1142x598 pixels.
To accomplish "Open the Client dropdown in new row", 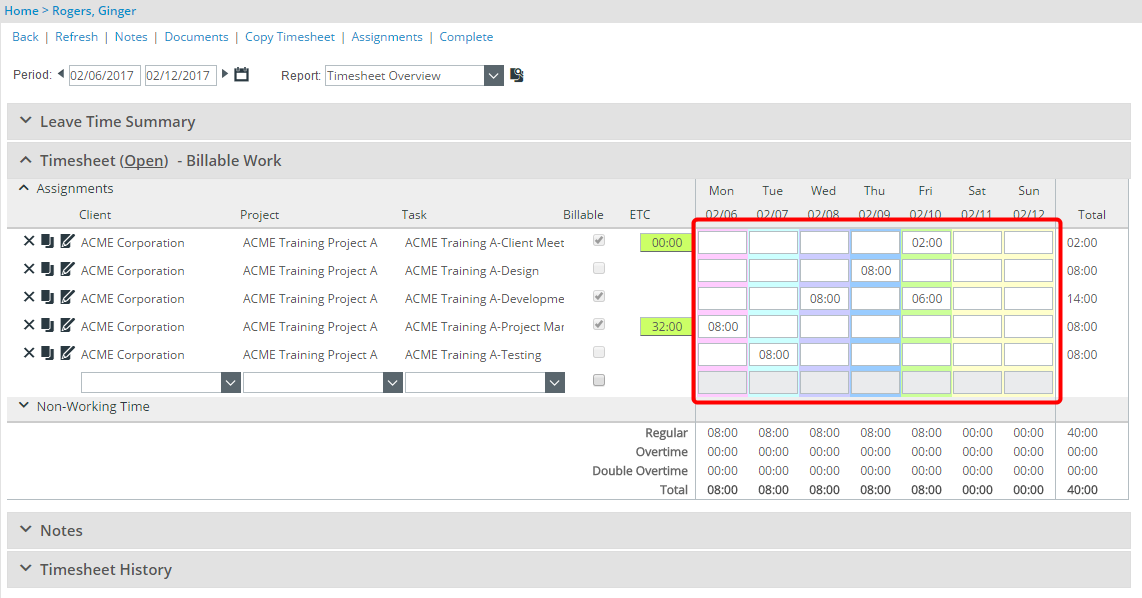I will pyautogui.click(x=230, y=382).
